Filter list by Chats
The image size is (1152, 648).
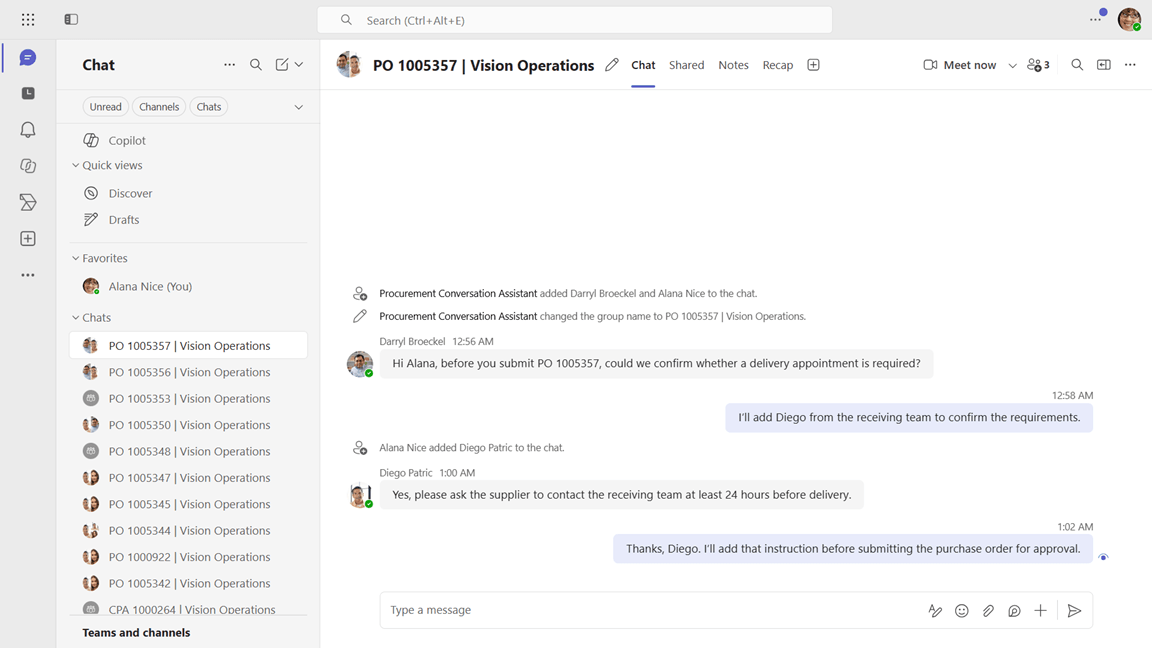coord(209,107)
